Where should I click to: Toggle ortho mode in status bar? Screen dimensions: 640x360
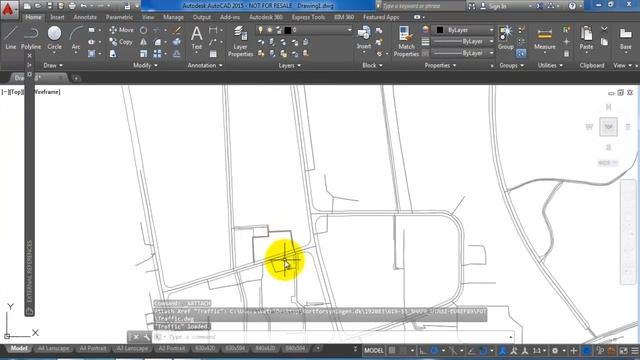pyautogui.click(x=423, y=350)
